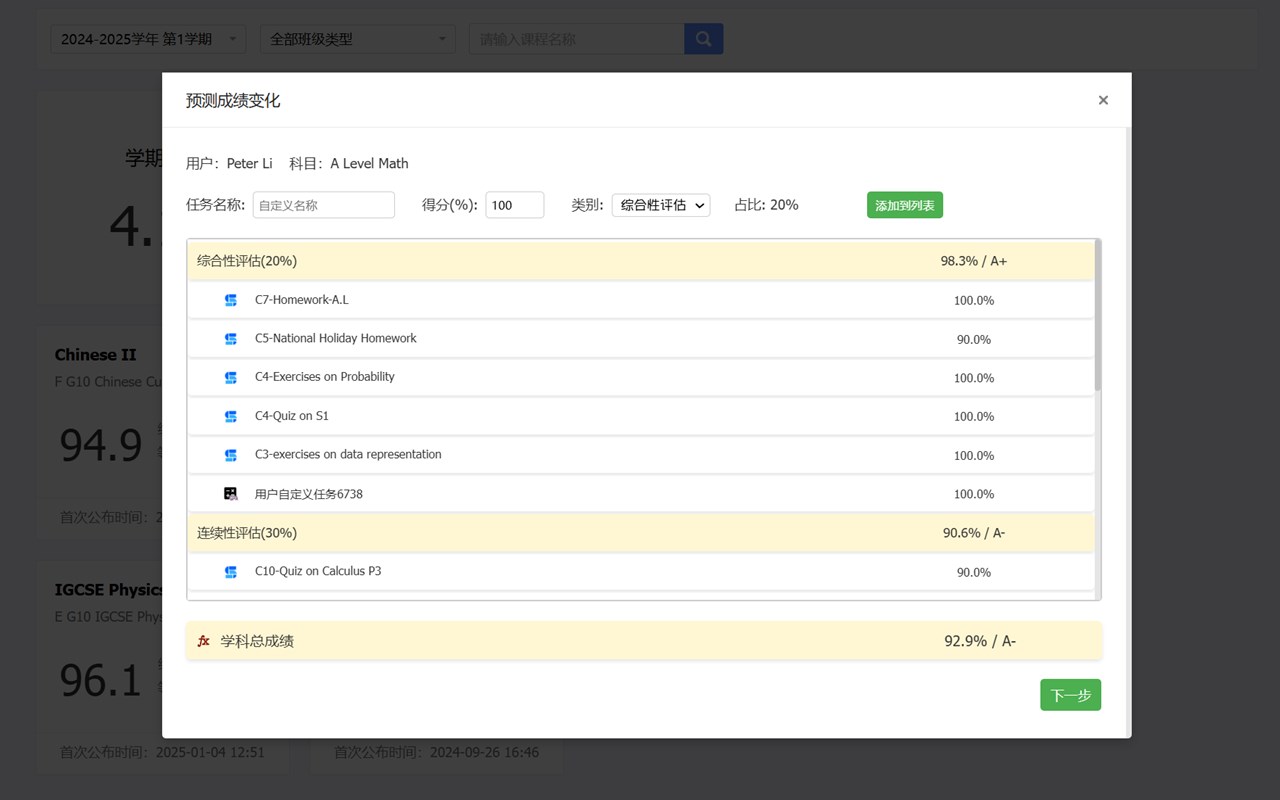Focus the 任务名称 custom name field
The height and width of the screenshot is (800, 1280).
click(324, 205)
